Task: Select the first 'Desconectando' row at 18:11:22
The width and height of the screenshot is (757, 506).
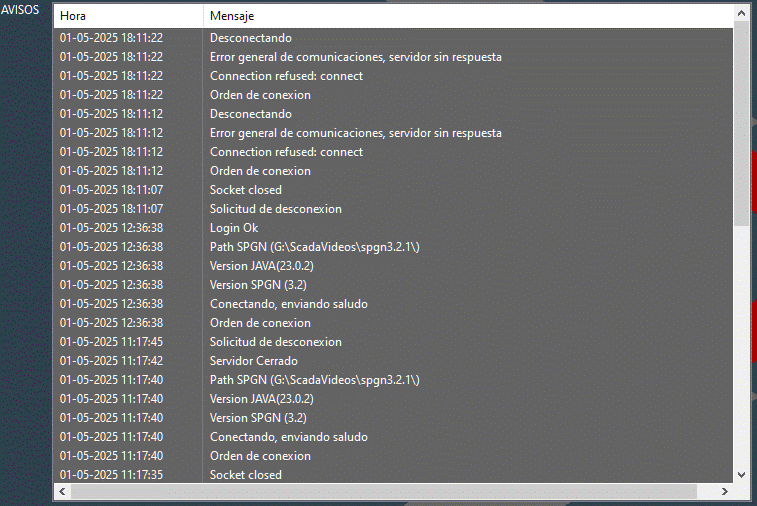Action: [393, 38]
